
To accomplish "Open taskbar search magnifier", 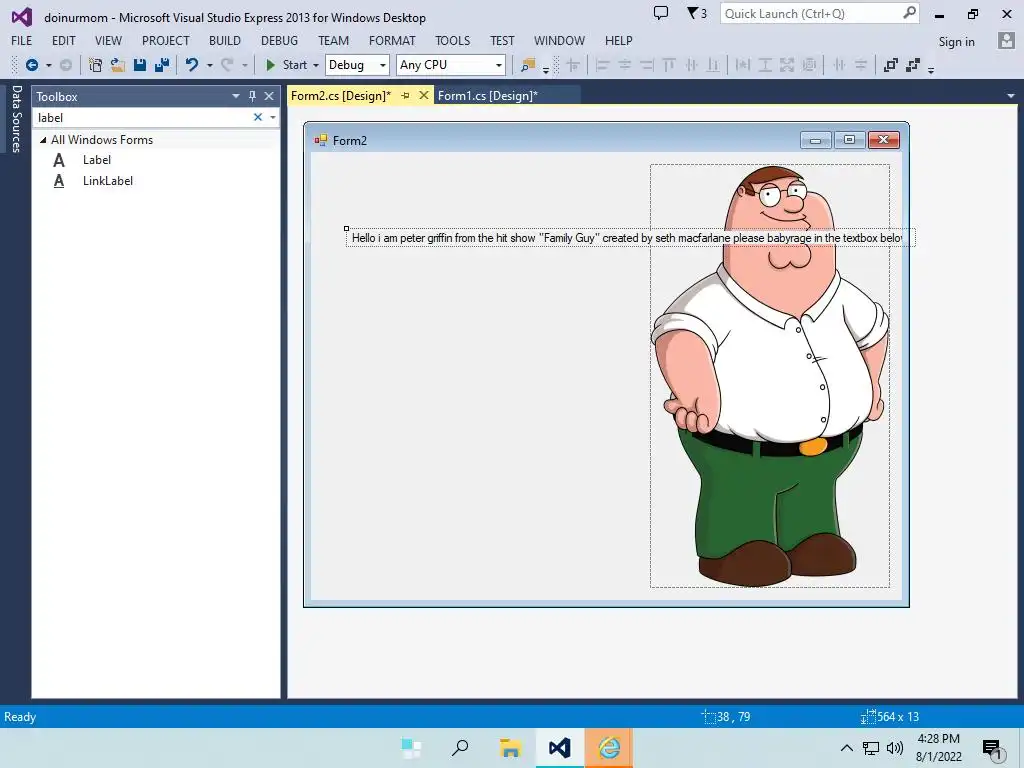I will 460,748.
